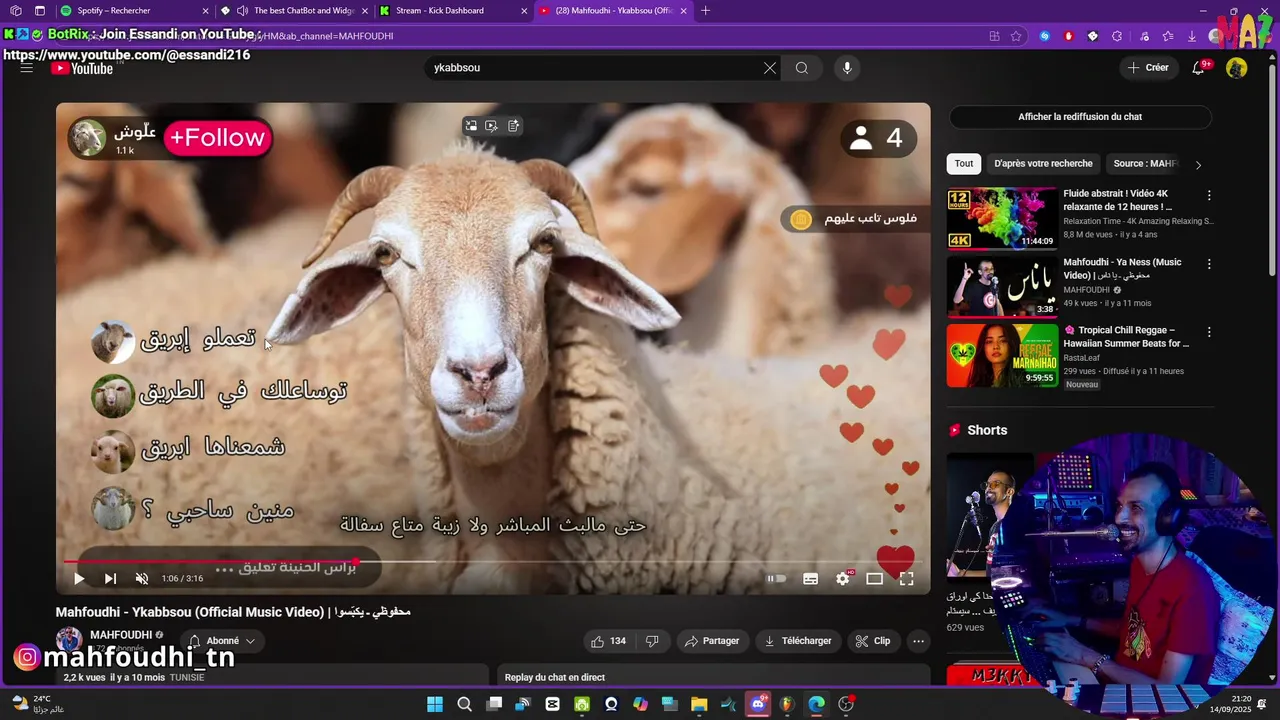The width and height of the screenshot is (1280, 720).
Task: Open Fluide abstrait 12 heures thumbnail
Action: point(1002,218)
